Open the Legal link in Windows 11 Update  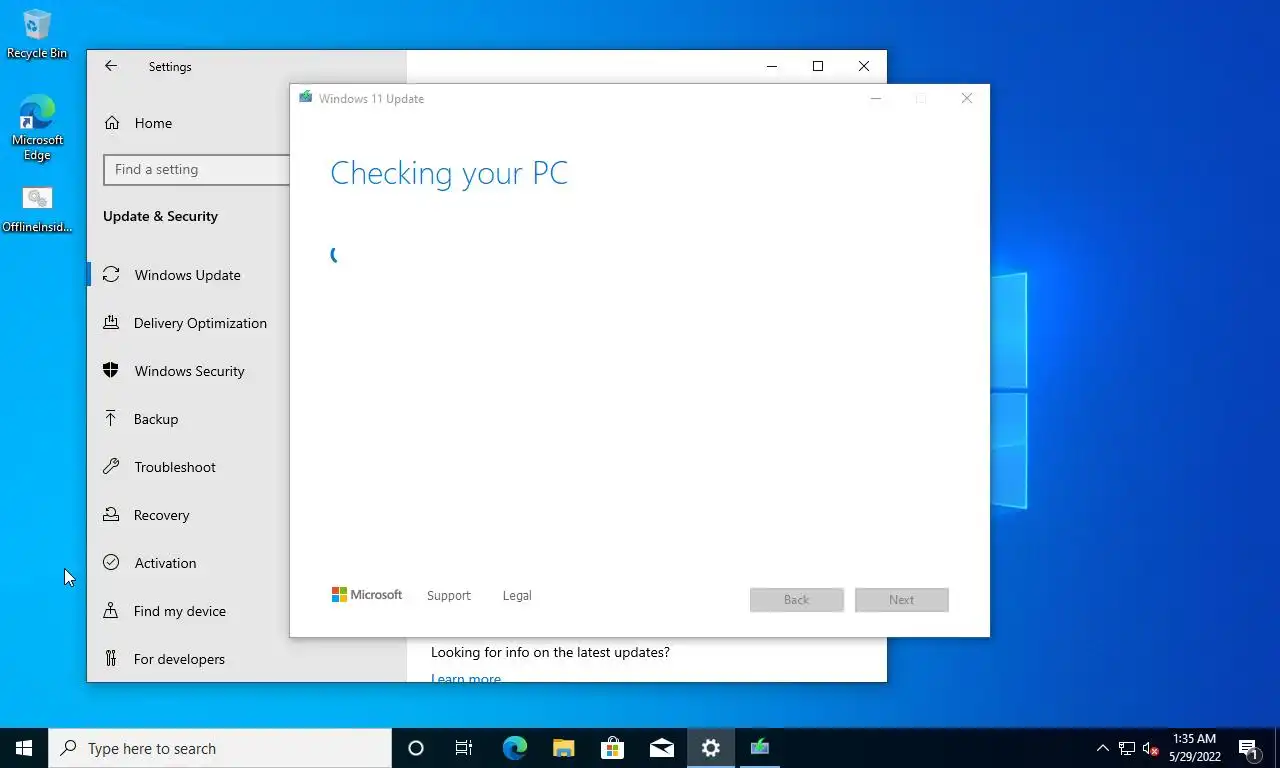coord(517,595)
